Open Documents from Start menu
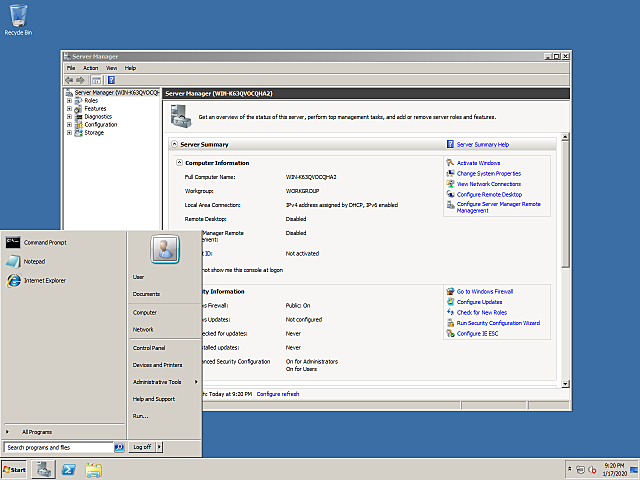Viewport: 640px width, 480px height. [146, 294]
